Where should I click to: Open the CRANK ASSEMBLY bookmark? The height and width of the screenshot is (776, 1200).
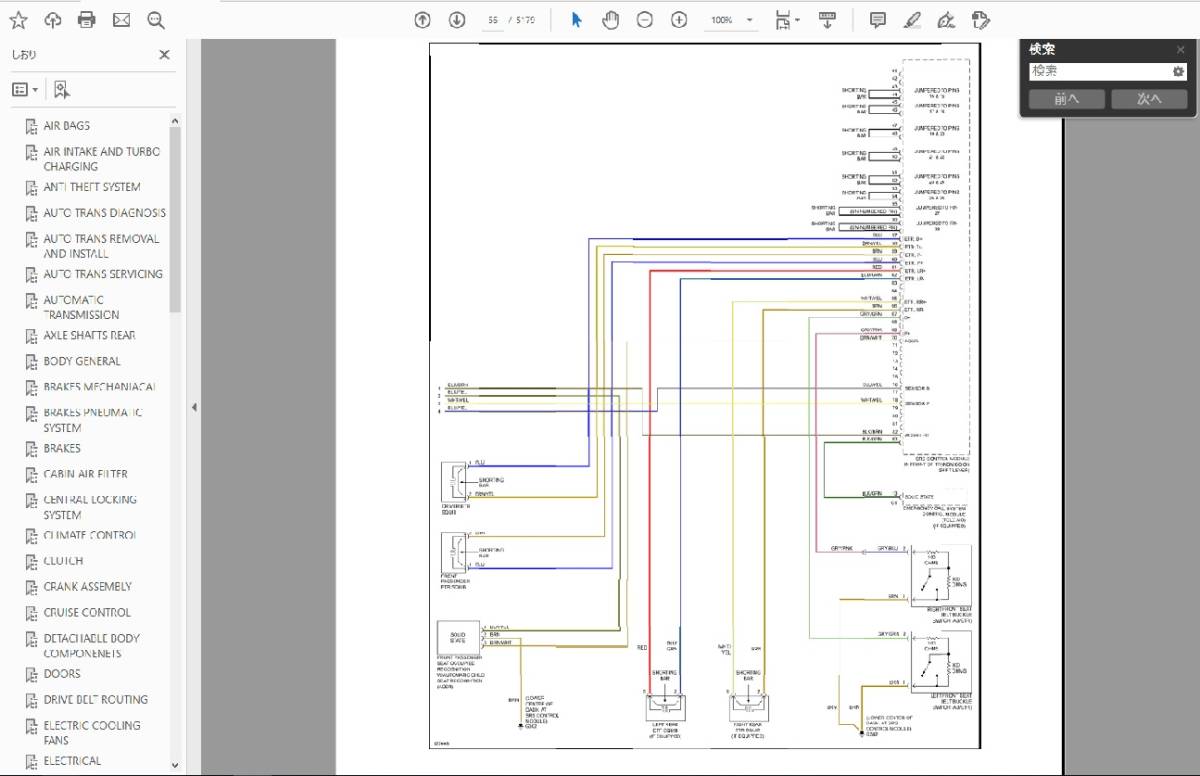tap(87, 587)
